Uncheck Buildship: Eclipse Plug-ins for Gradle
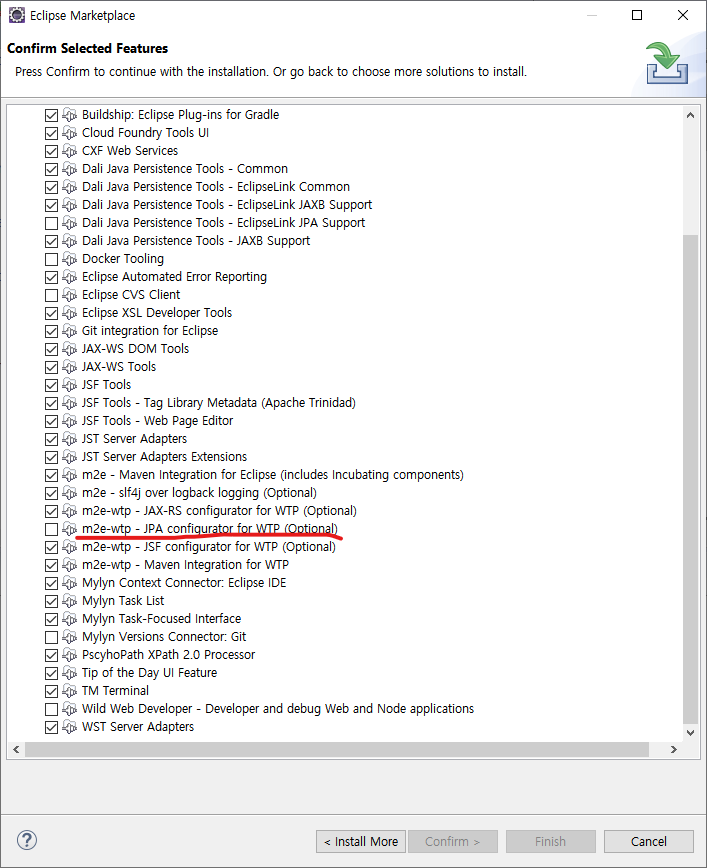Image resolution: width=707 pixels, height=868 pixels. 51,115
